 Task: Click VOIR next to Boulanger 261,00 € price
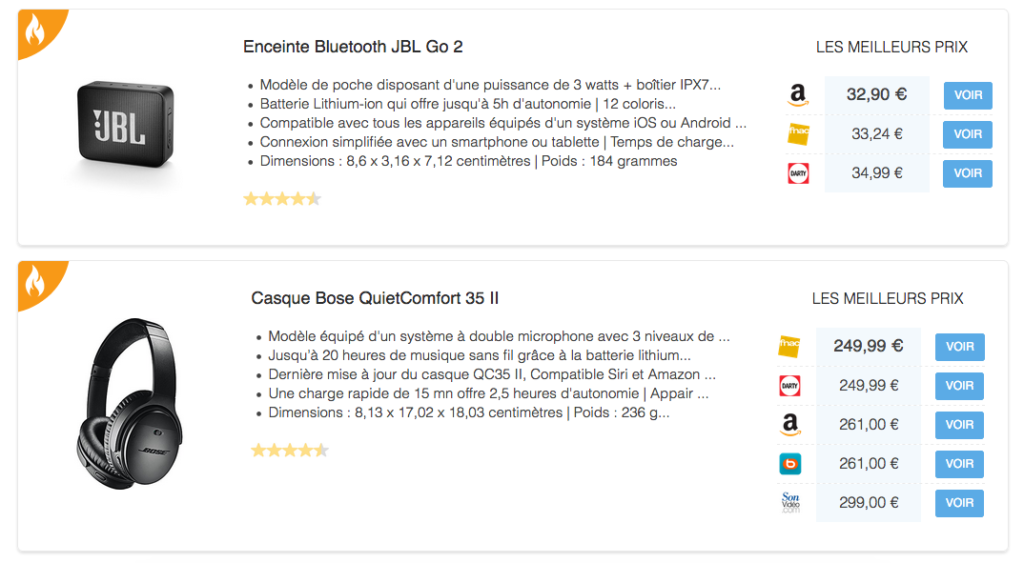click(x=959, y=464)
